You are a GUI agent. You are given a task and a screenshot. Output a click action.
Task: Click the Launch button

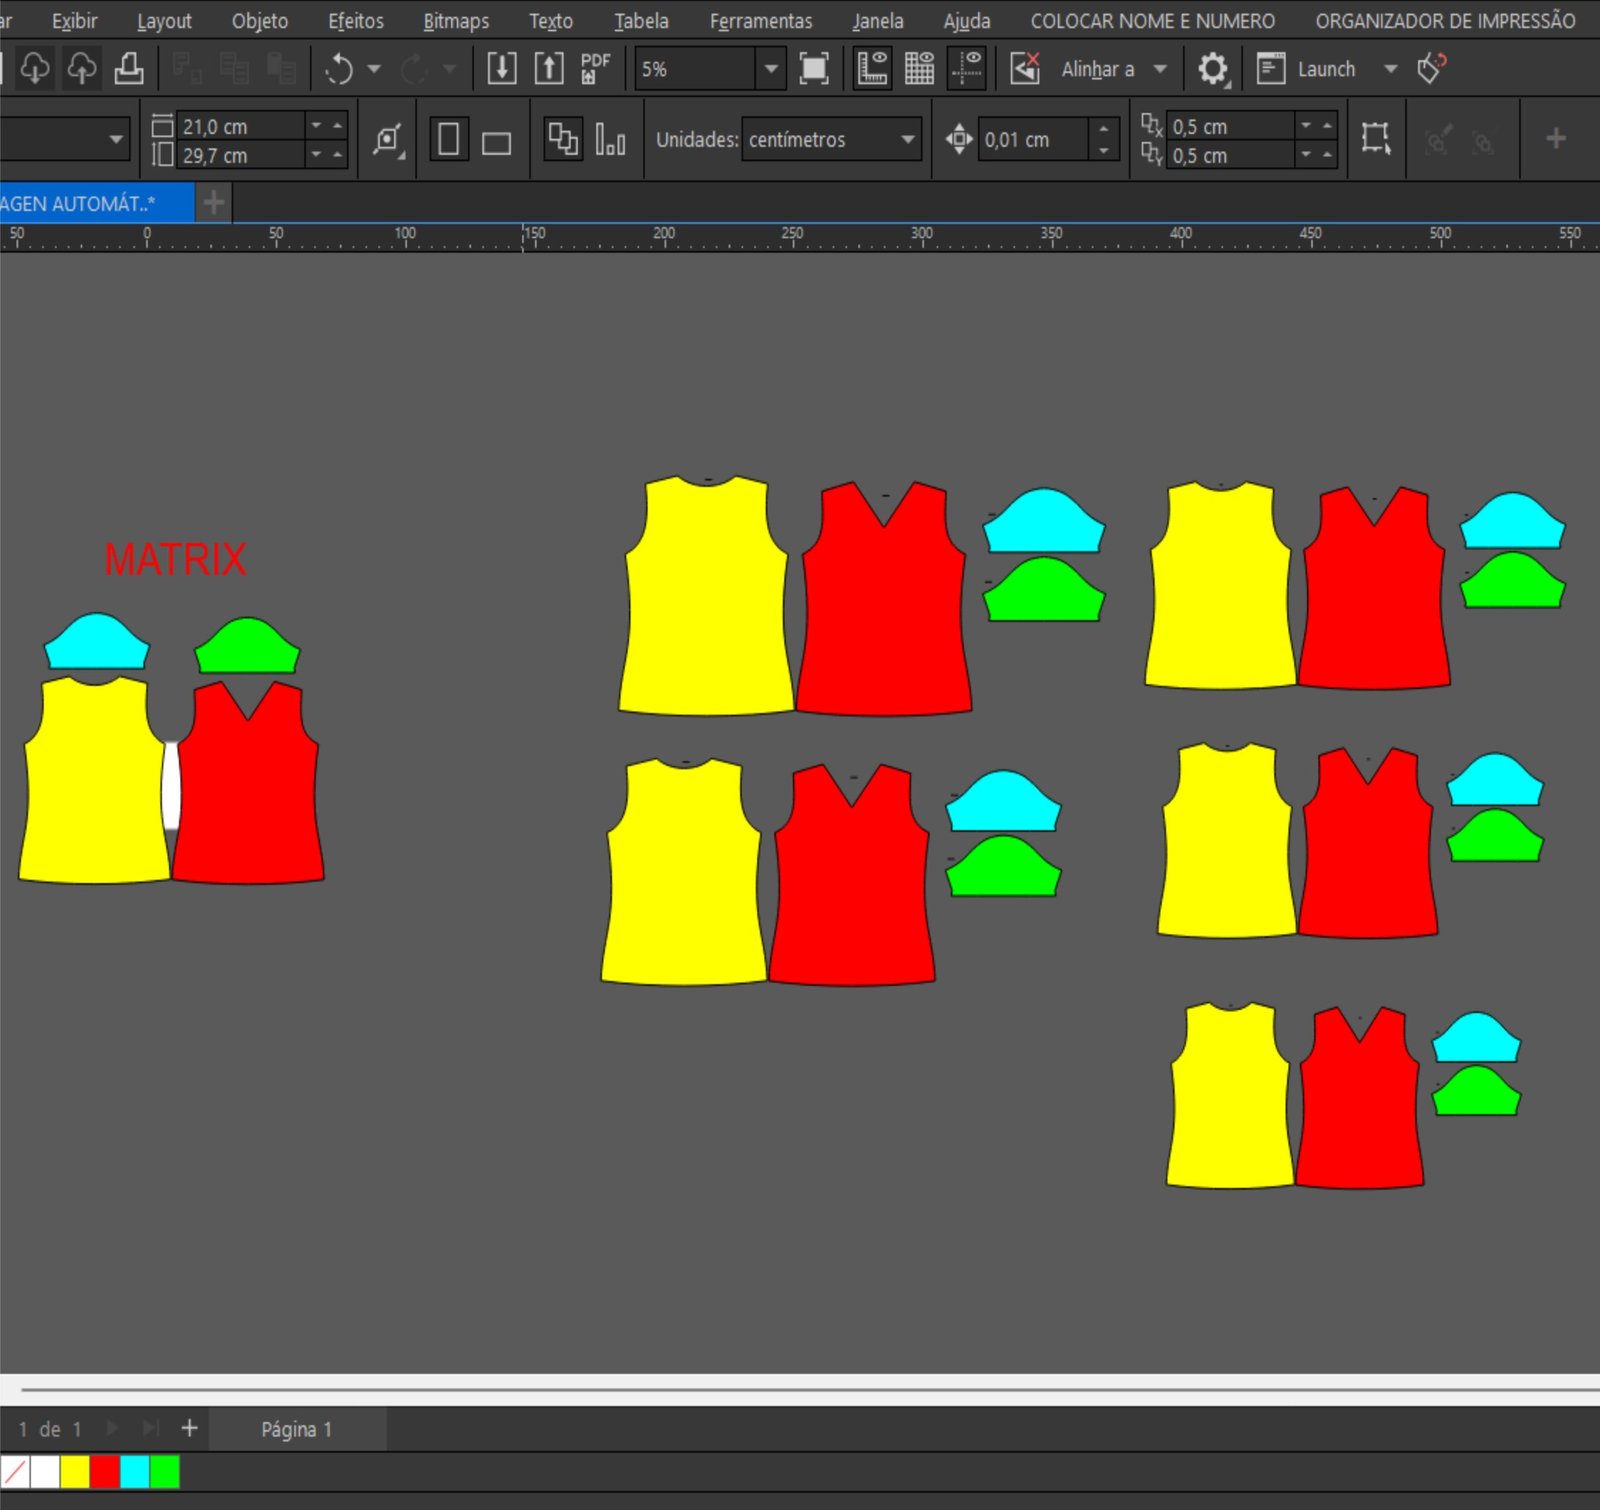tap(1325, 69)
